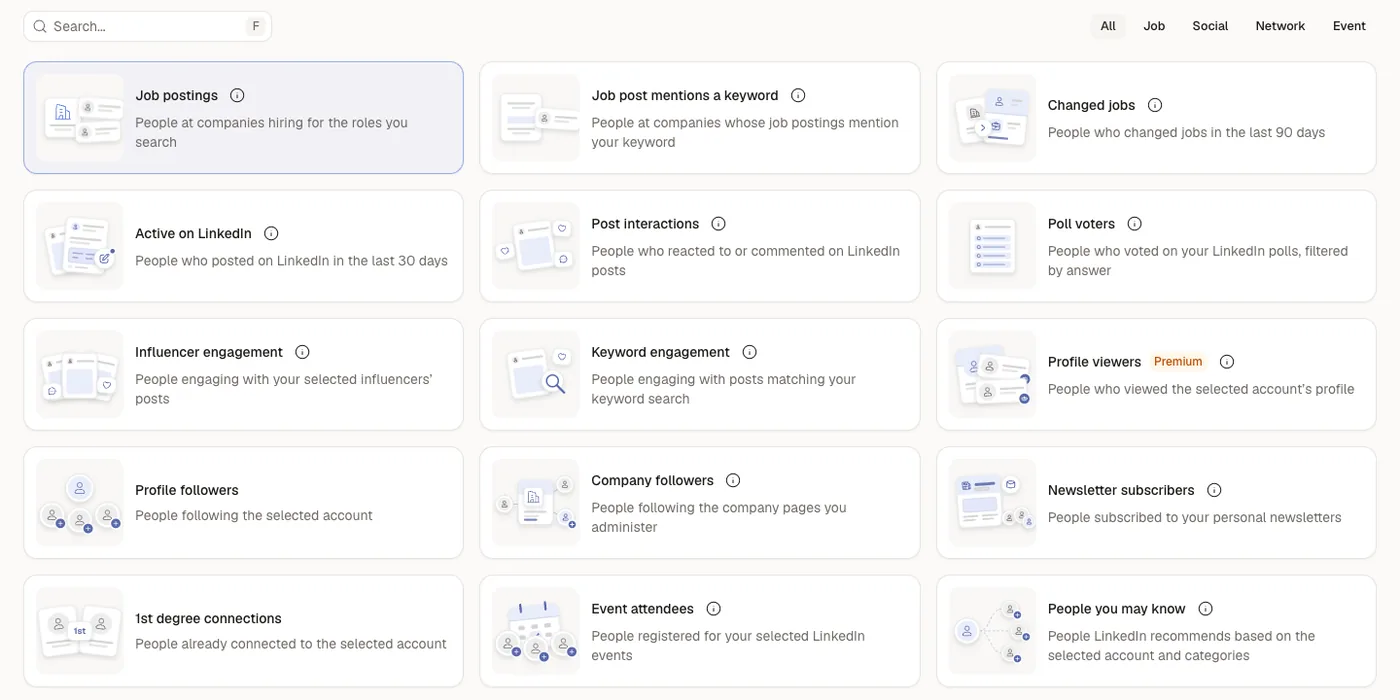Switch to the Network filter tab
Image resolution: width=1400 pixels, height=700 pixels.
[1280, 26]
